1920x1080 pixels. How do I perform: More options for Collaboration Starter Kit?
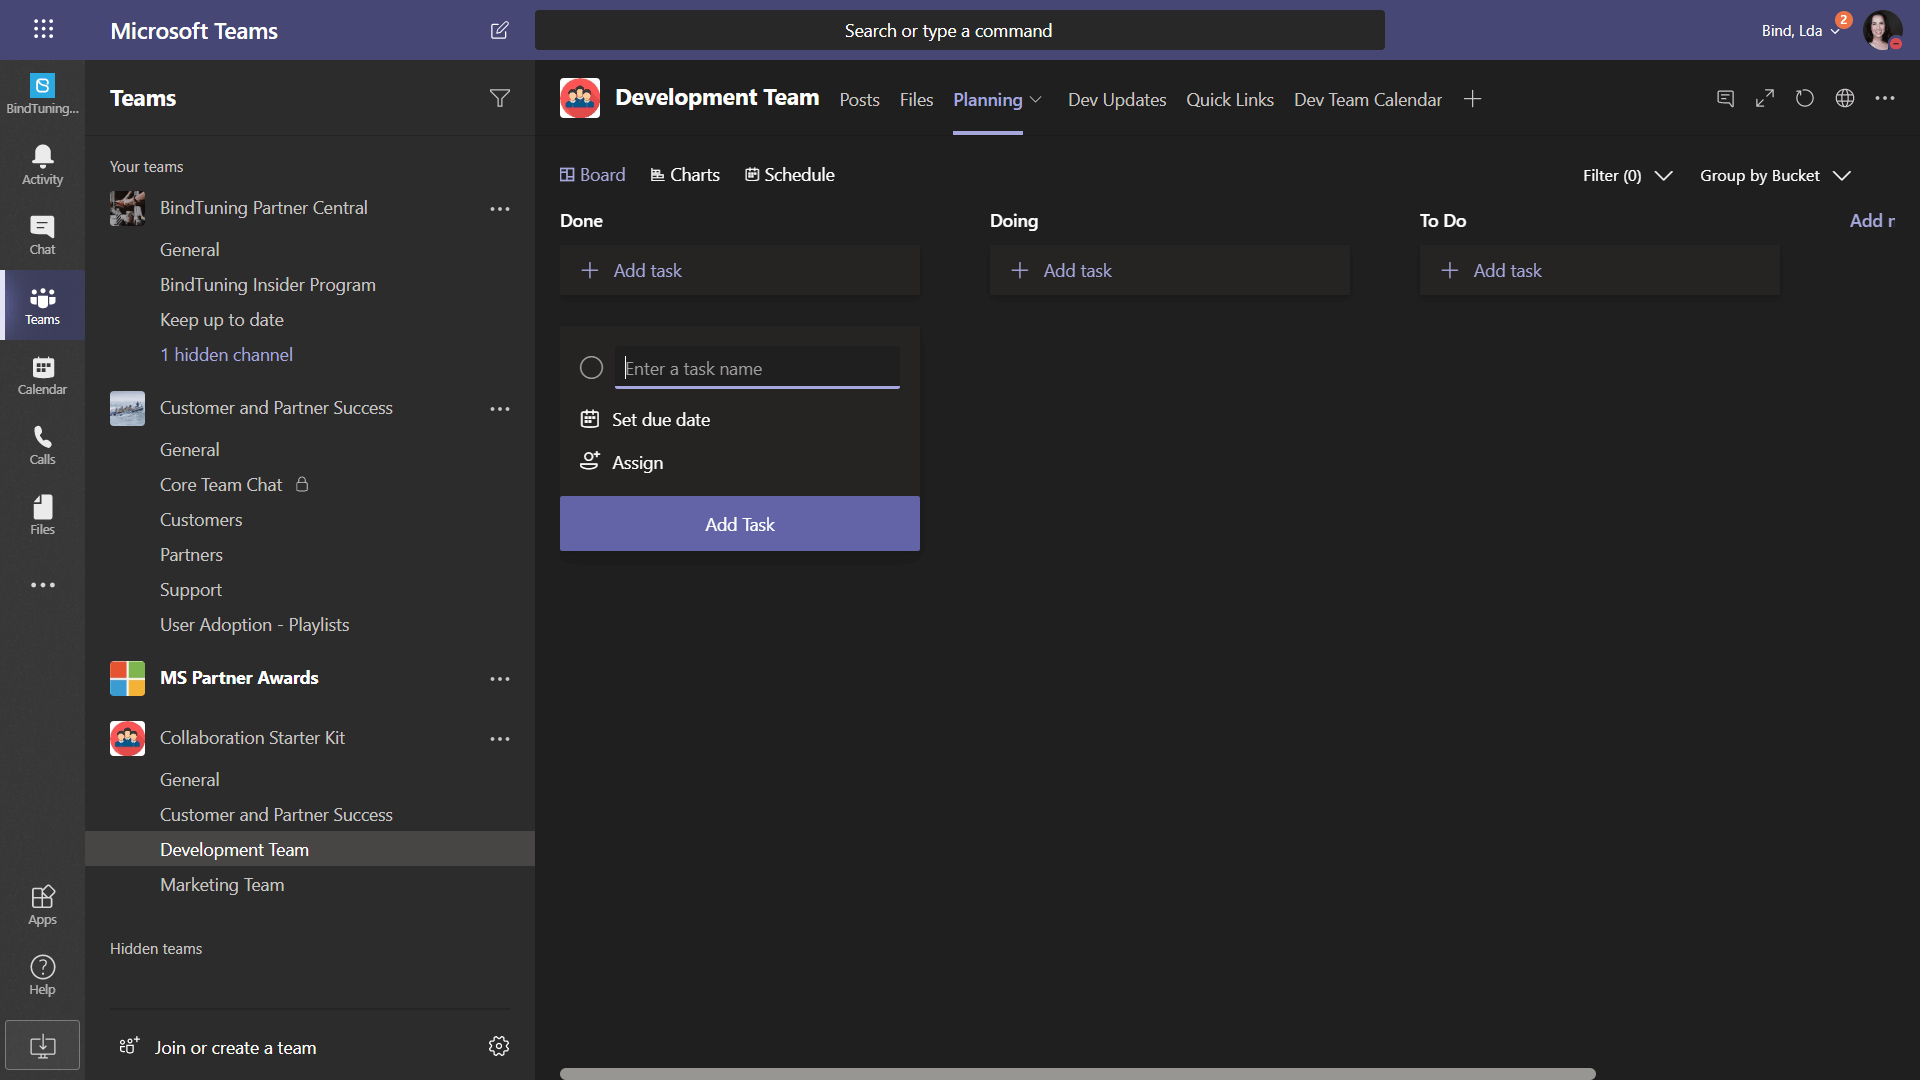point(499,739)
